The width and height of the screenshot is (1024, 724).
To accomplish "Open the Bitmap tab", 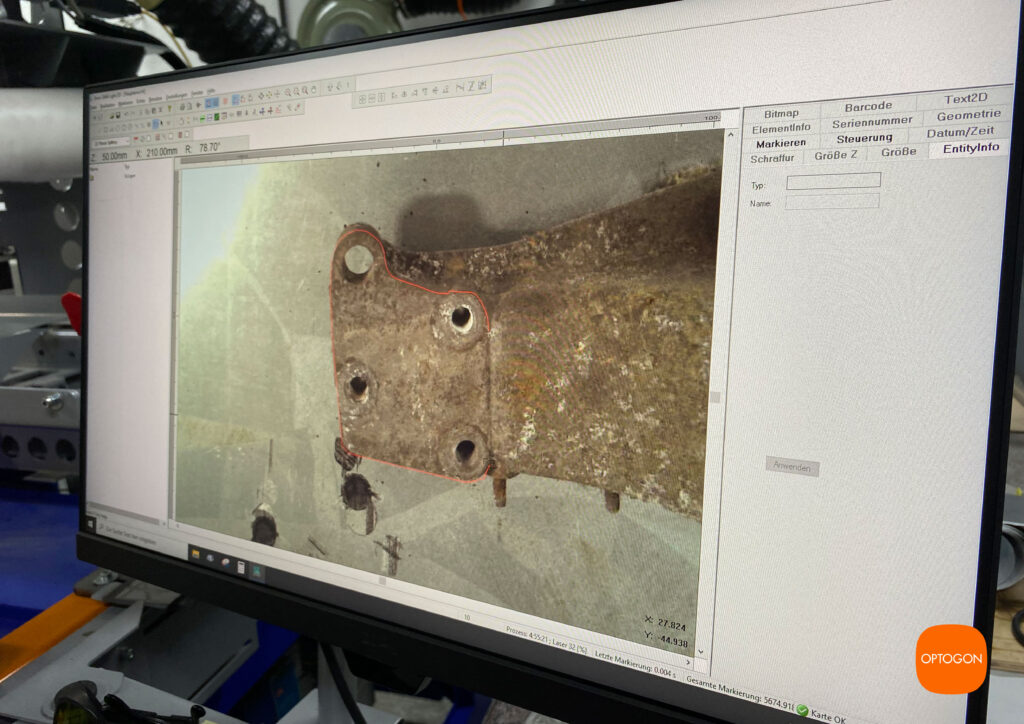I will tap(781, 114).
